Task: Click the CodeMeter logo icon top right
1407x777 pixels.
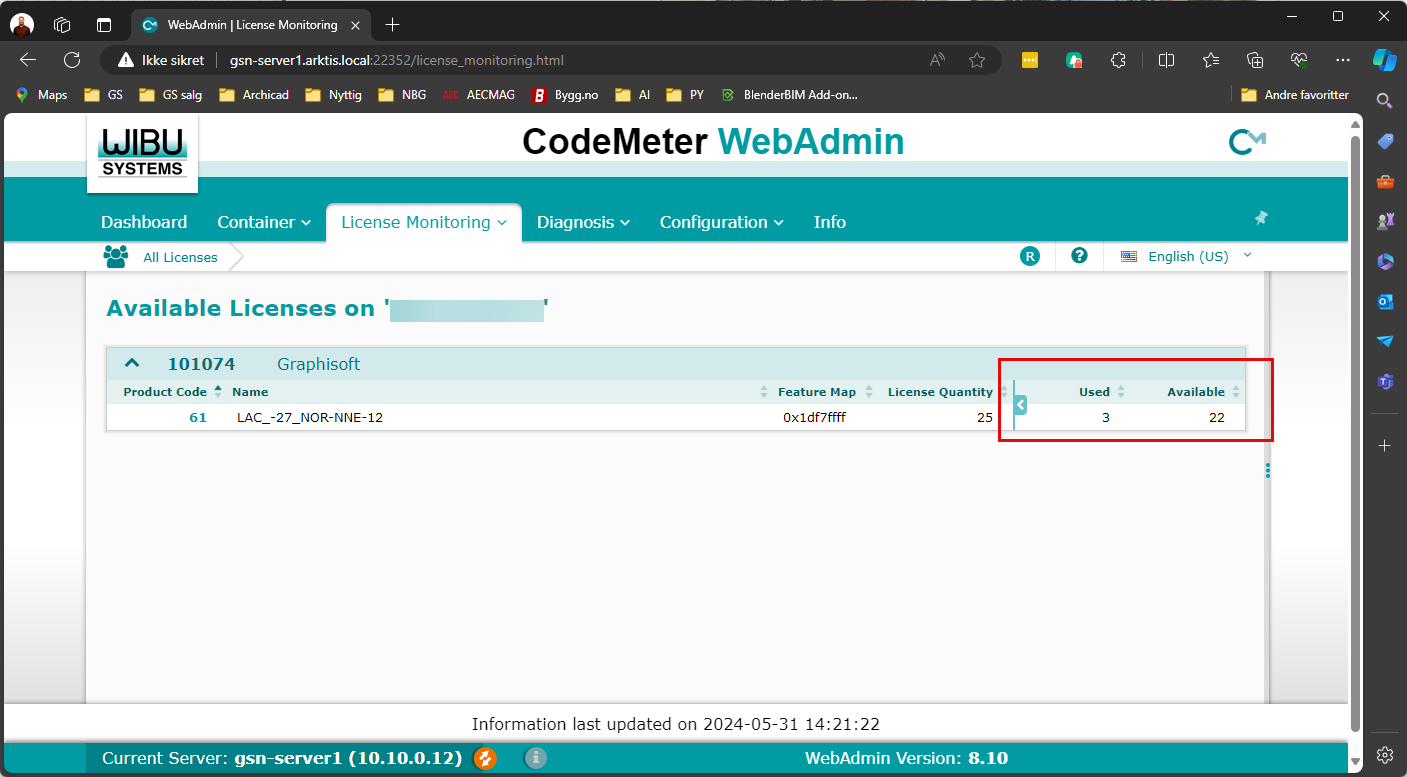Action: (1246, 143)
